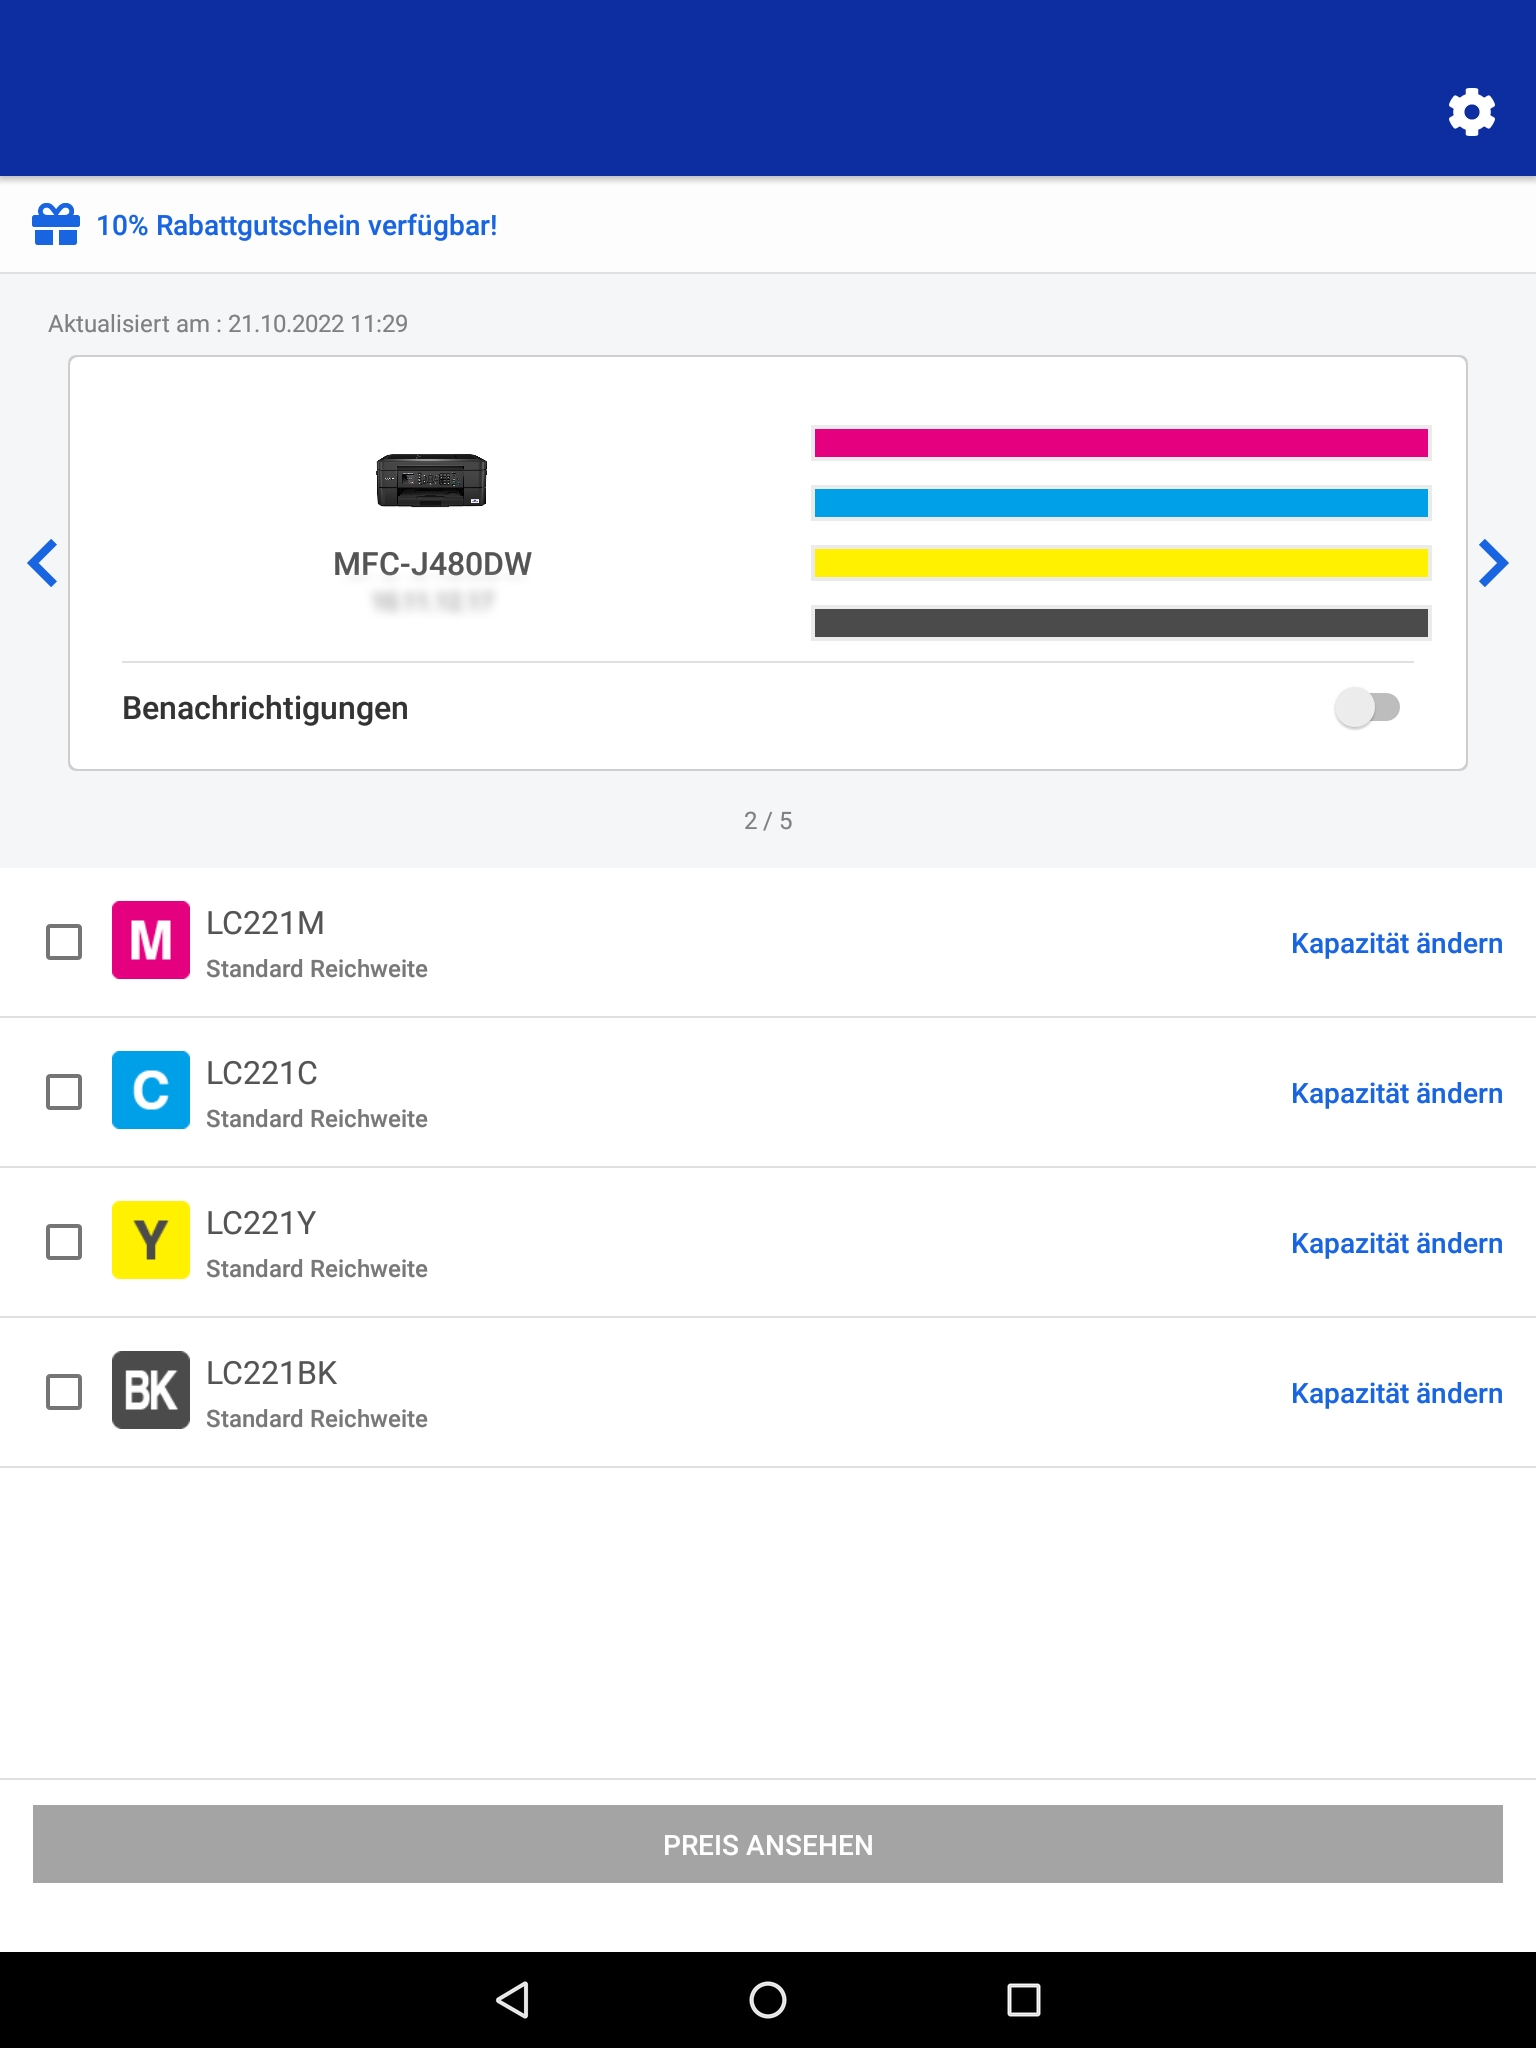1536x2048 pixels.
Task: Select the LC221Y cartridge name
Action: [x=261, y=1223]
